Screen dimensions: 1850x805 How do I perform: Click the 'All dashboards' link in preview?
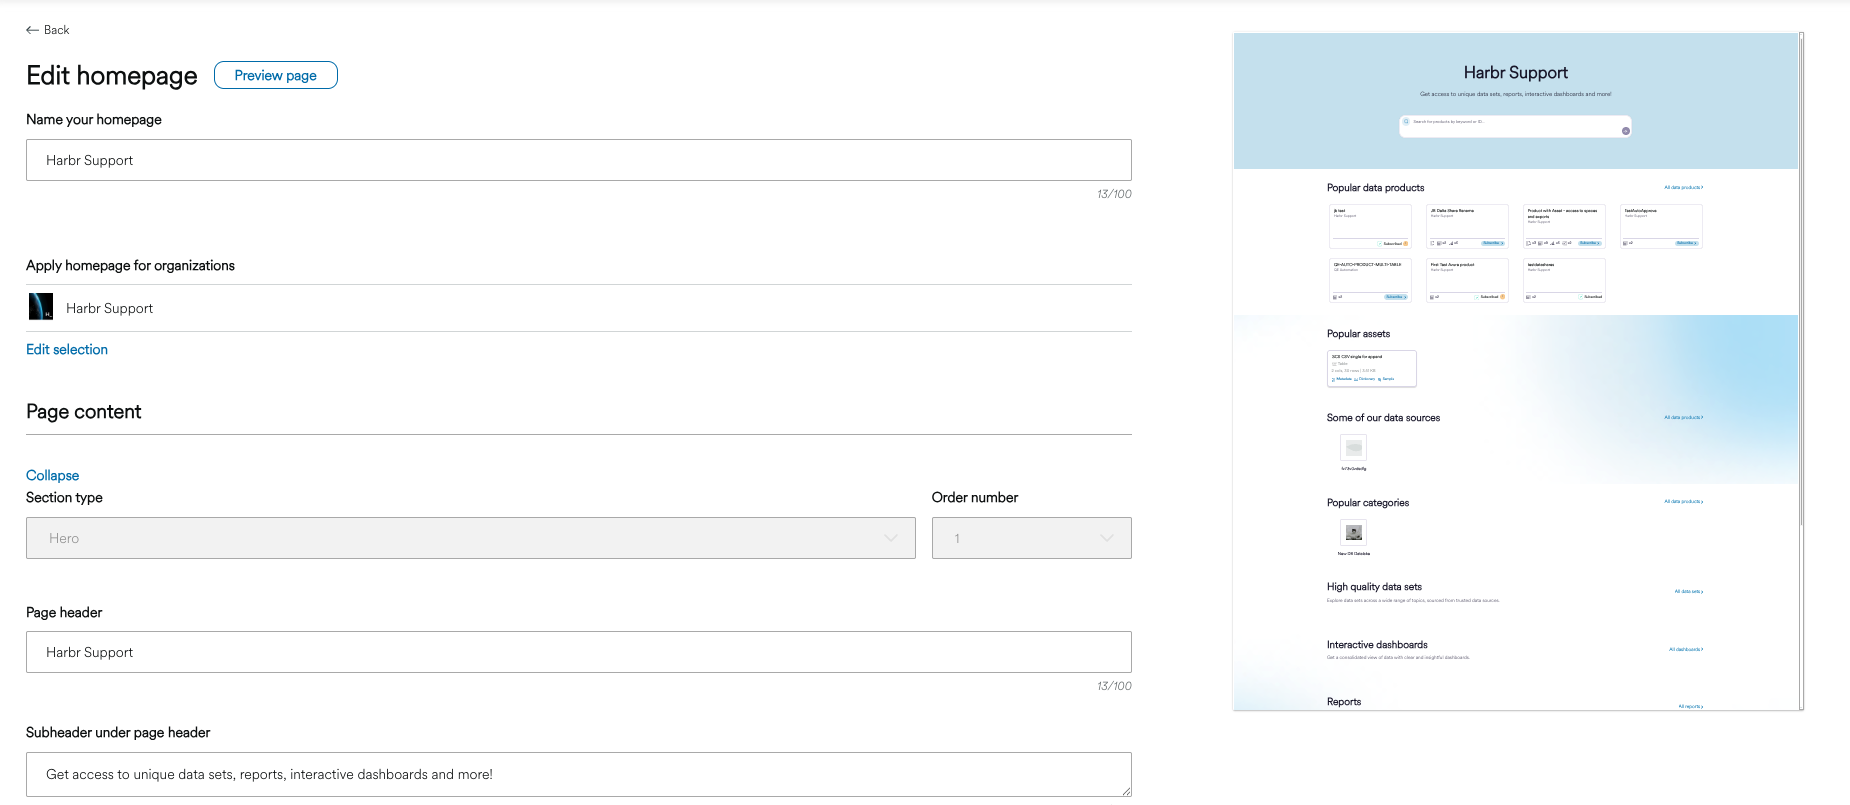click(x=1685, y=649)
